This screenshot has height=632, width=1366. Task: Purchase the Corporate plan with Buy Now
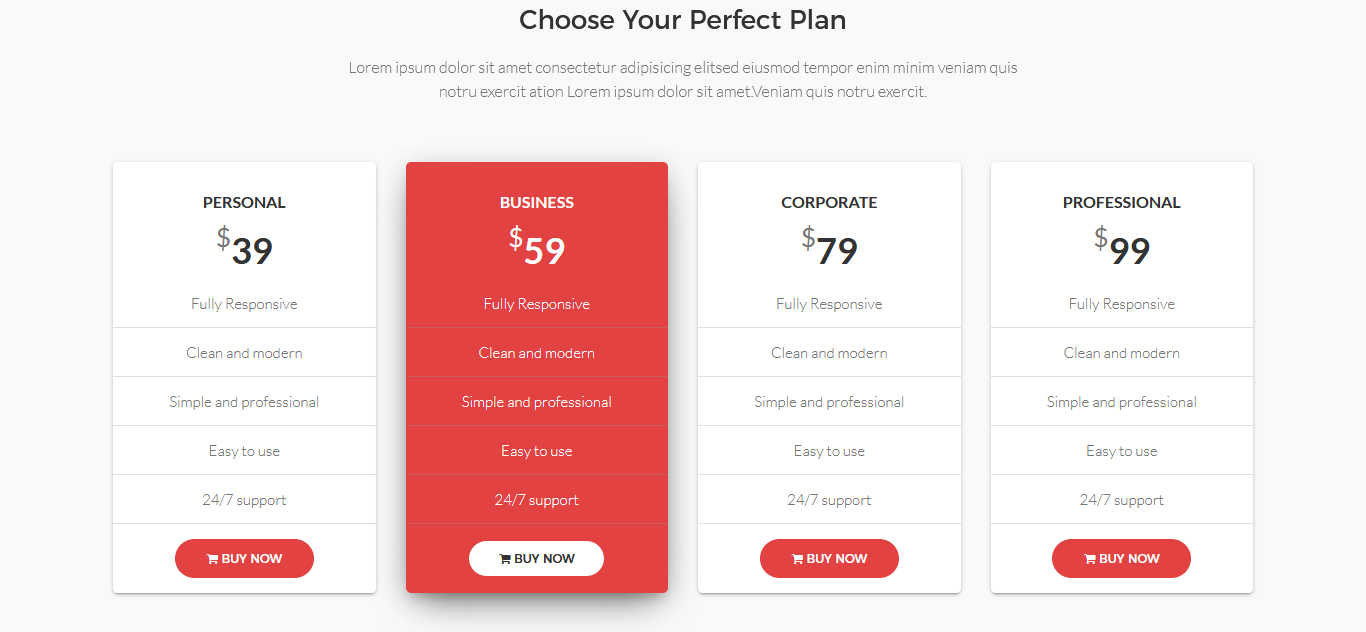(x=829, y=559)
